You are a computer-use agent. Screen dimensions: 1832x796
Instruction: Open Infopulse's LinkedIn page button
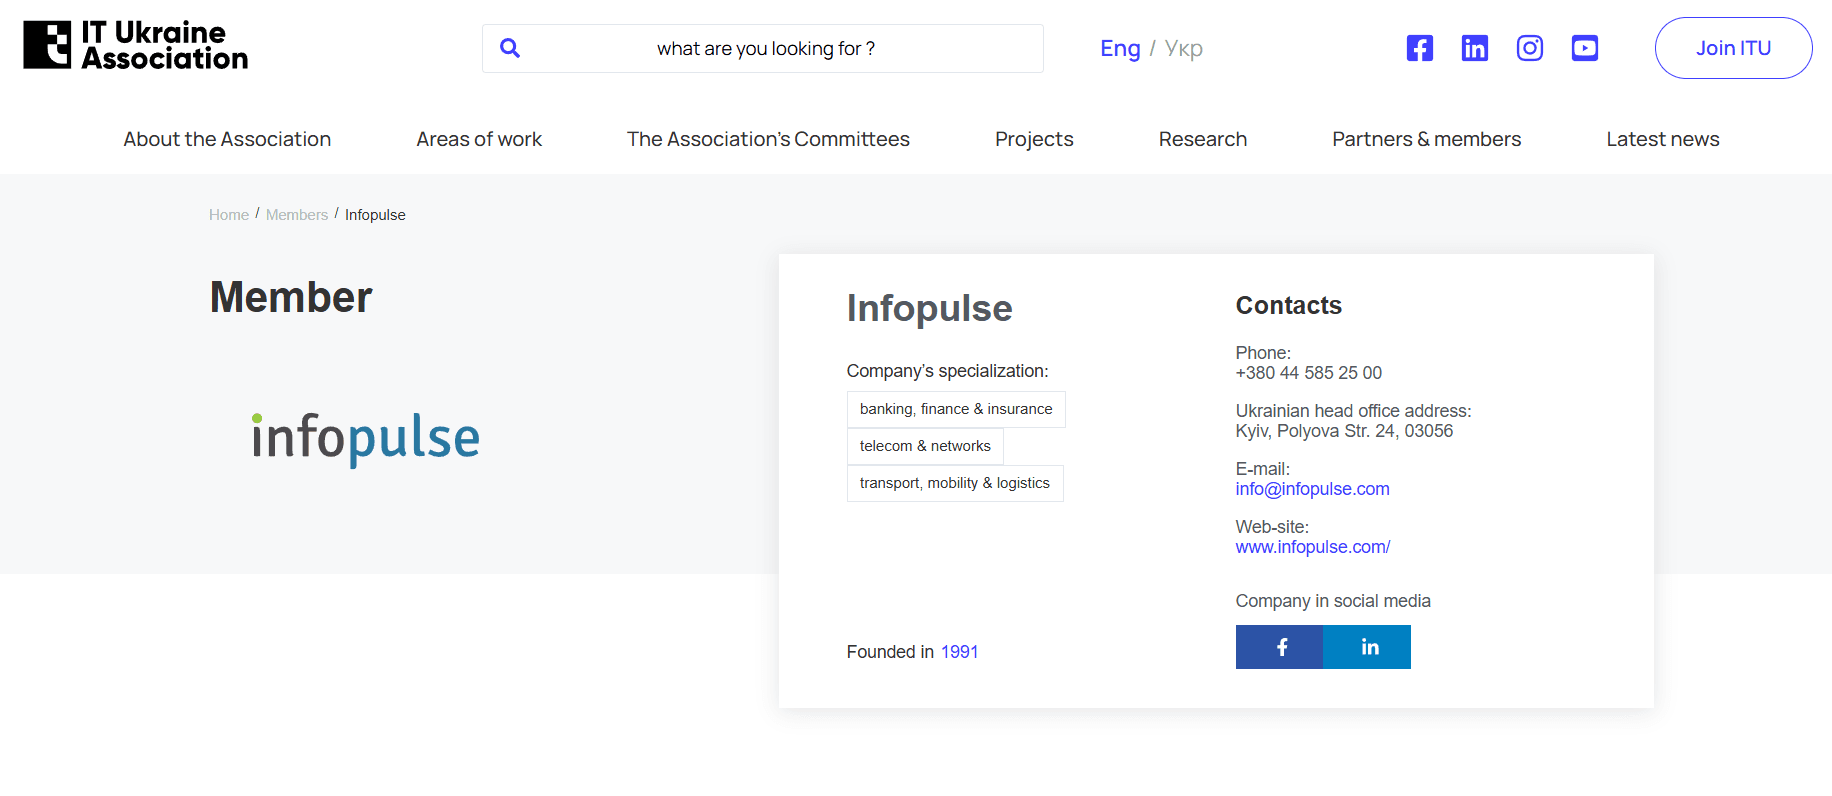click(1367, 647)
